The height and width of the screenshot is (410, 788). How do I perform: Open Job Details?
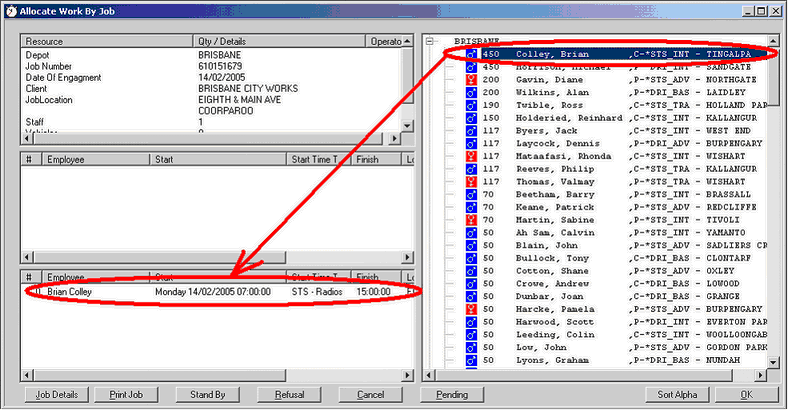[57, 394]
